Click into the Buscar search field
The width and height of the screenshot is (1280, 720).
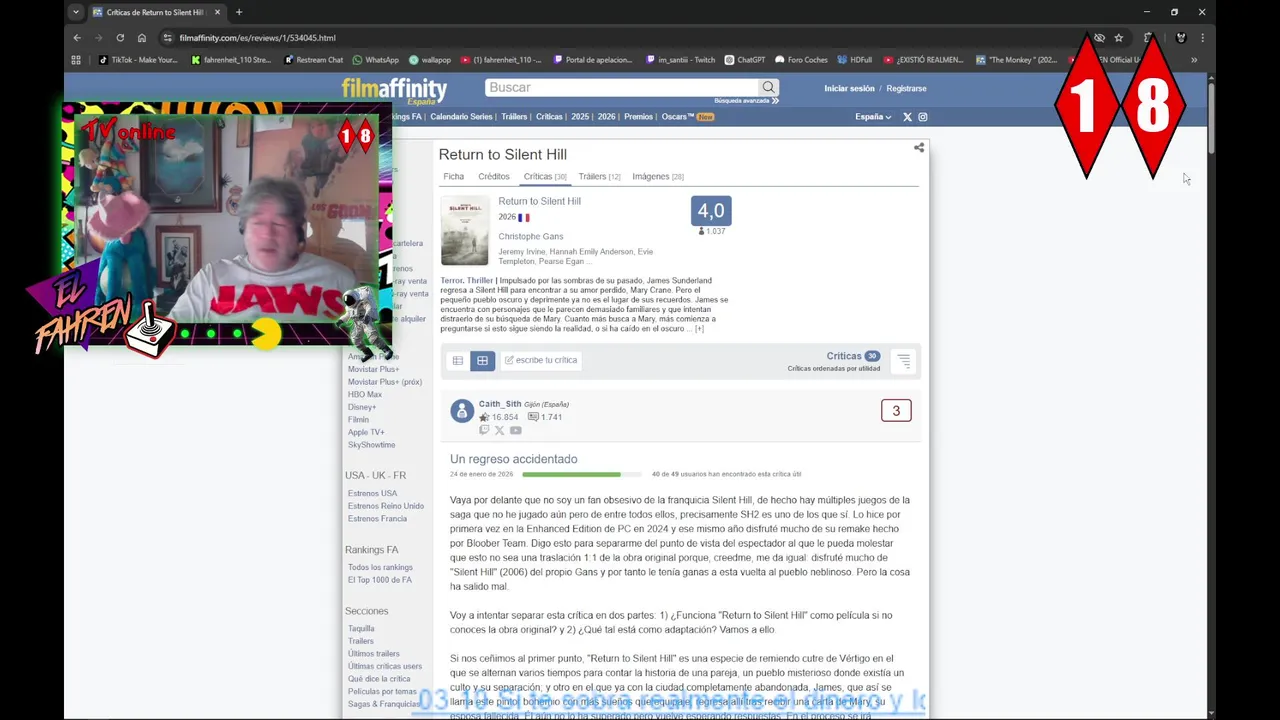coord(622,87)
